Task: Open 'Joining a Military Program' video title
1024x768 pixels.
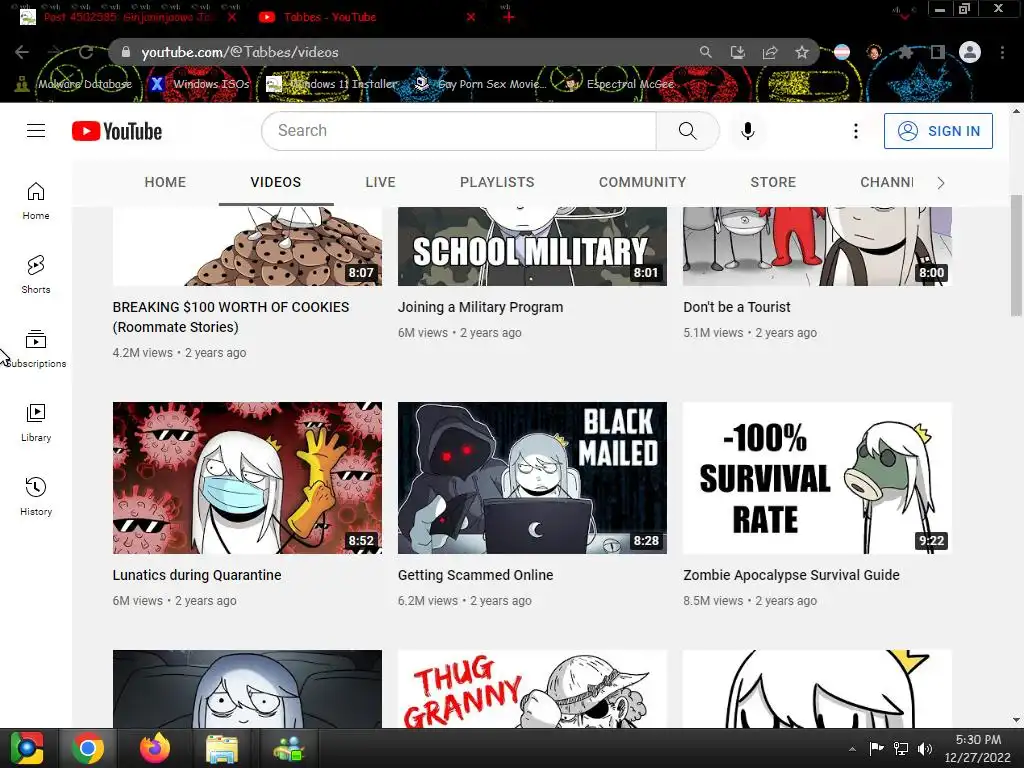Action: pos(480,307)
